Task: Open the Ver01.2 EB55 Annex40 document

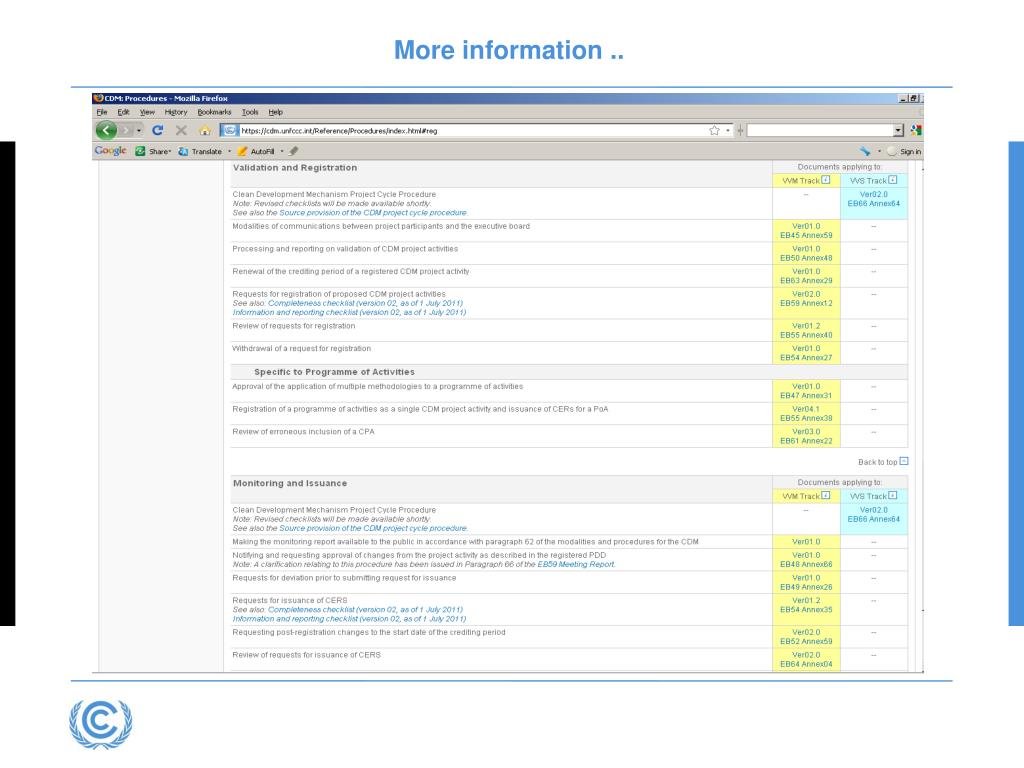Action: pos(806,330)
